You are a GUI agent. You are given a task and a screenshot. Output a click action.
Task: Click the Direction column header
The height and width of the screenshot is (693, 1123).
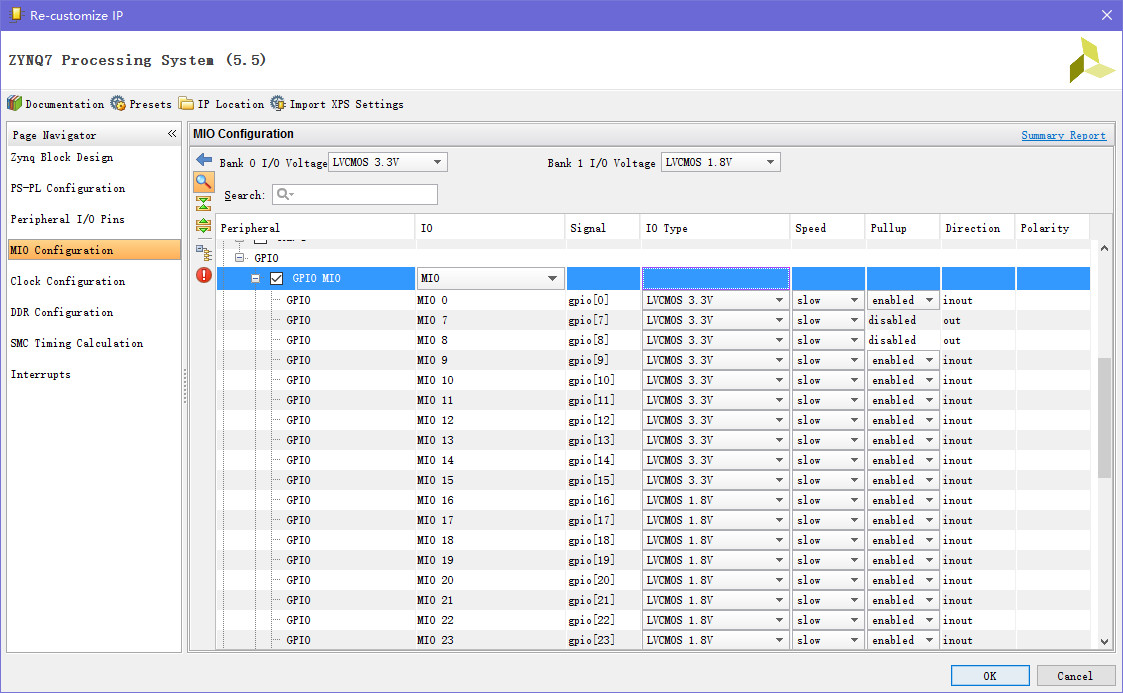click(x=977, y=228)
